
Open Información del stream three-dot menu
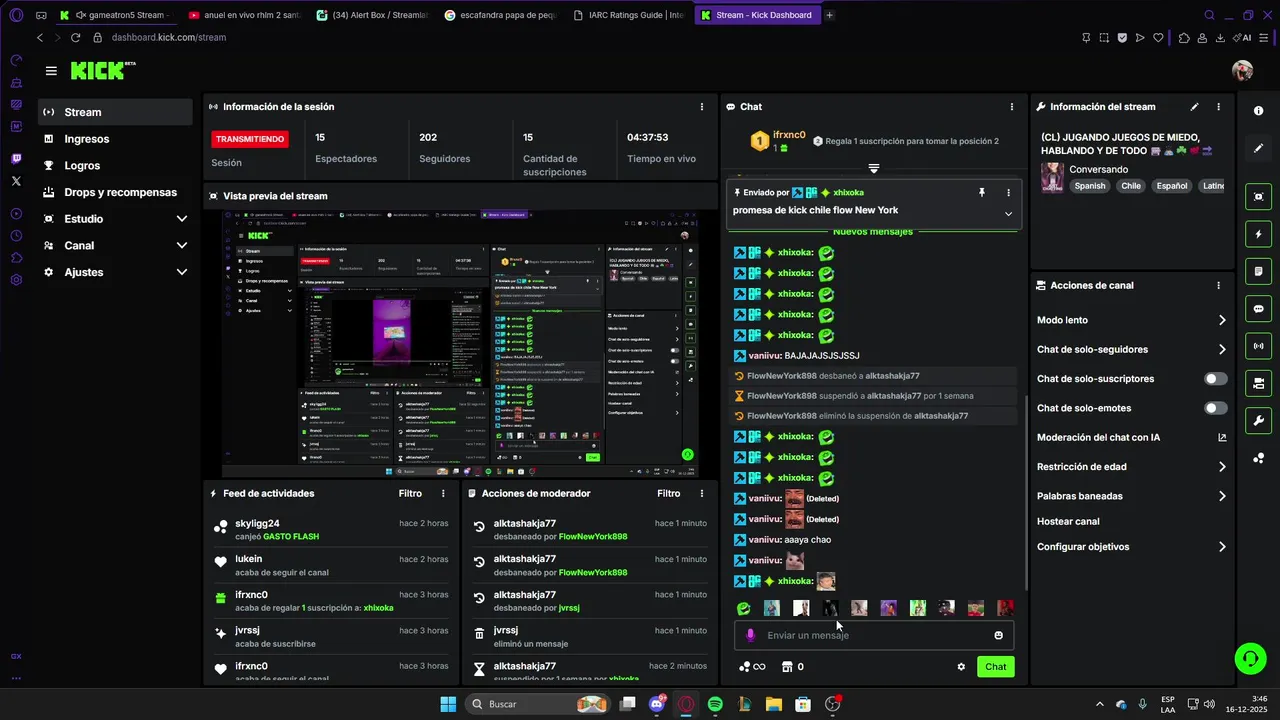(x=1218, y=106)
